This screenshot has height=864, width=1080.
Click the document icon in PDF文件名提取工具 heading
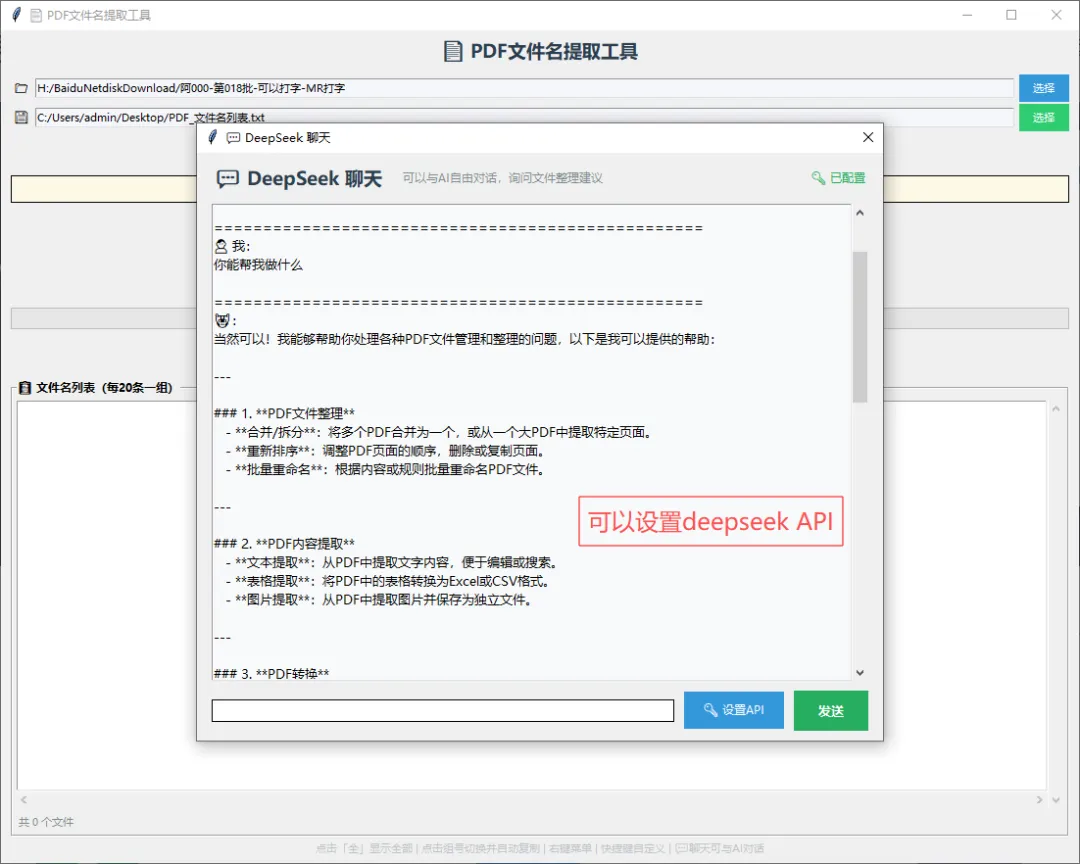(453, 52)
